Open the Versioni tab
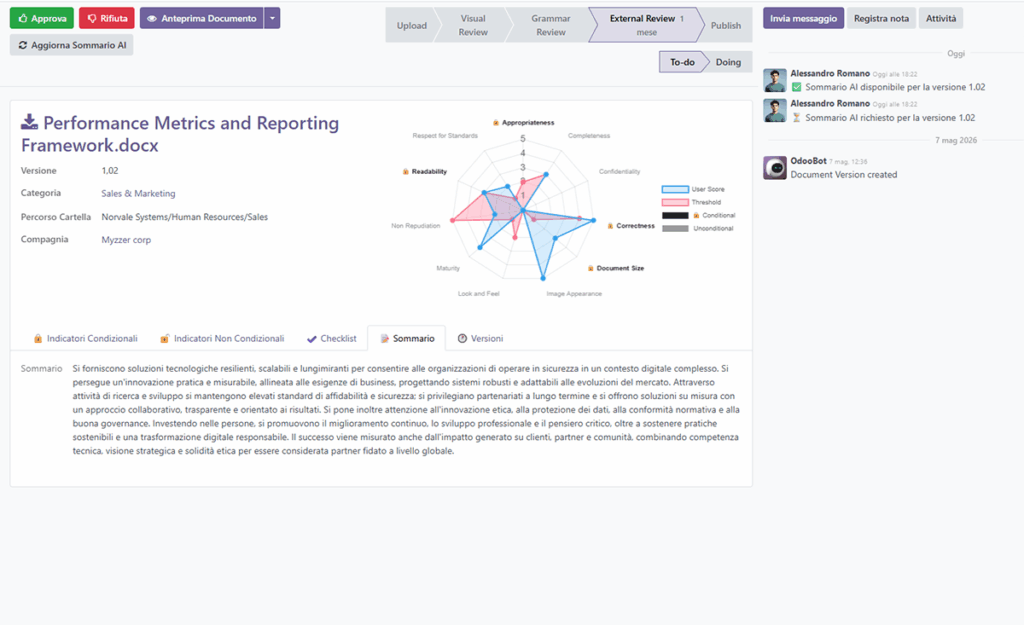Screen dimensions: 1024x625 [x=480, y=338]
